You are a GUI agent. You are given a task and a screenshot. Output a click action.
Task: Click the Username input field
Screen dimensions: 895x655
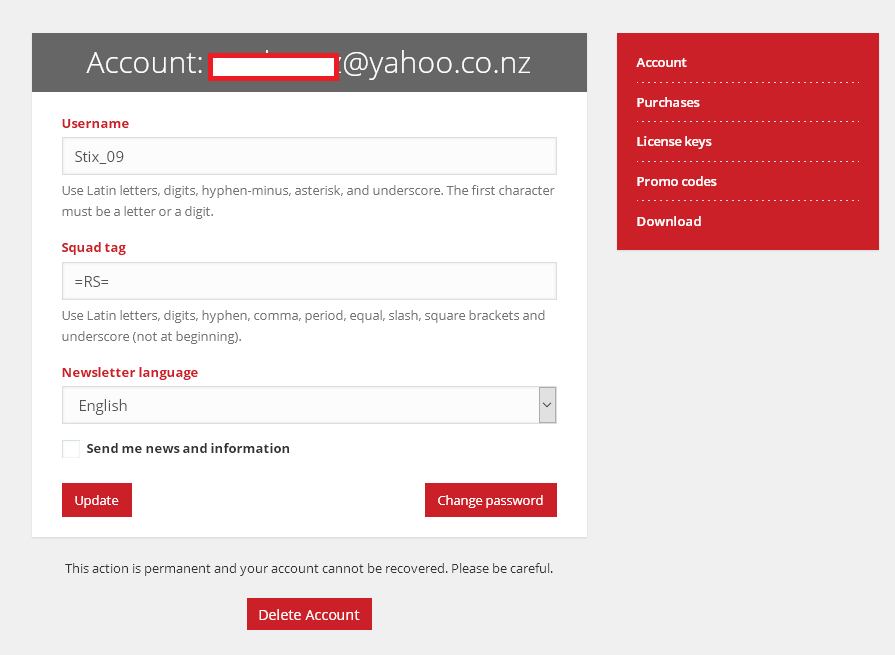309,156
